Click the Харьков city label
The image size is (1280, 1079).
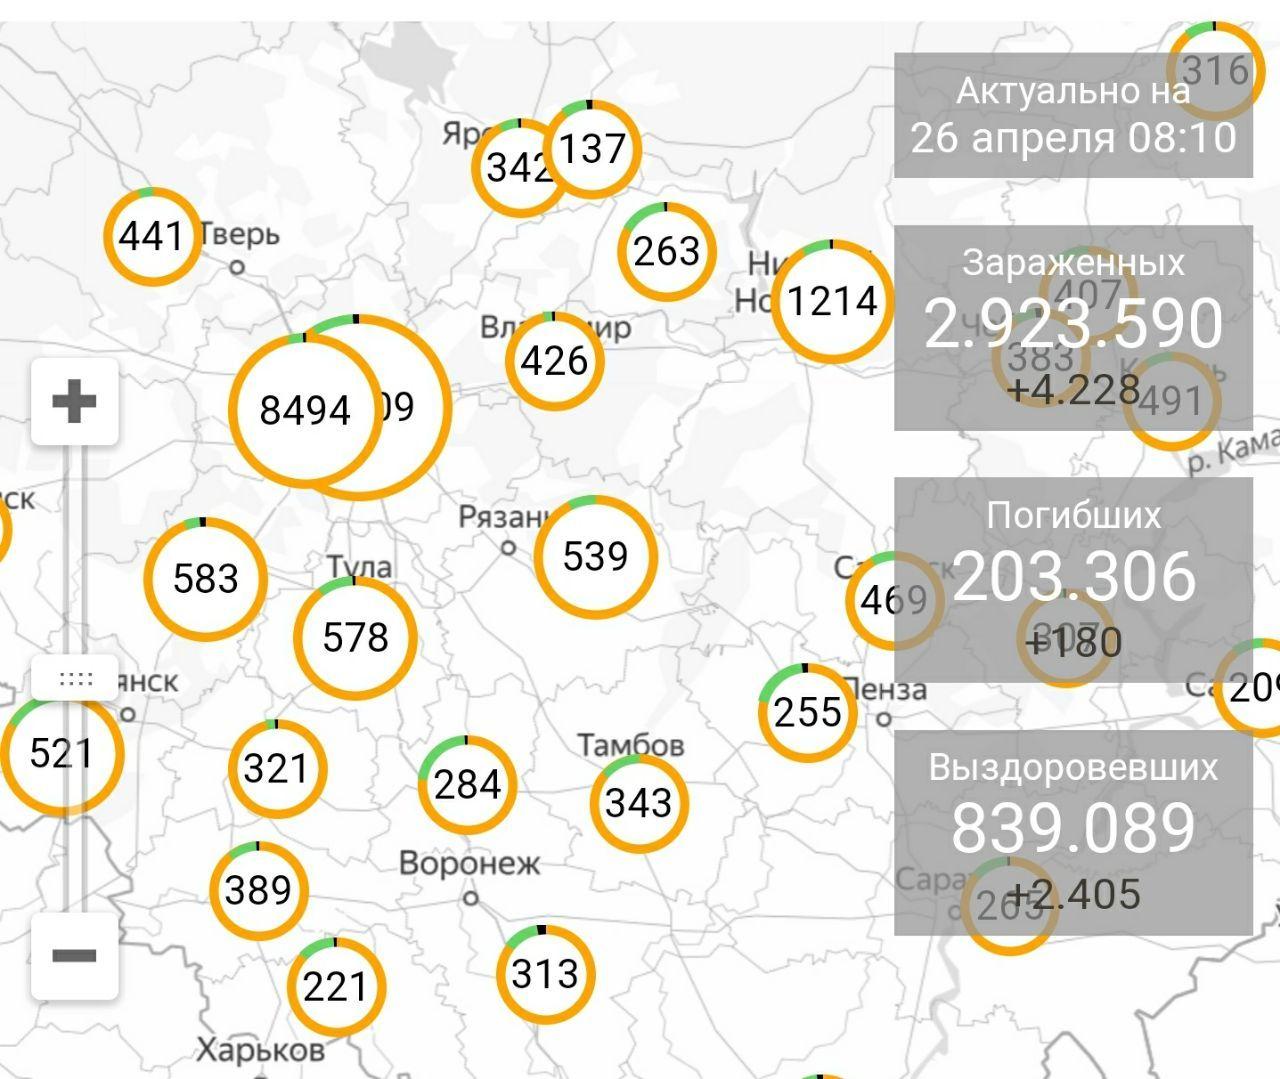click(261, 1049)
